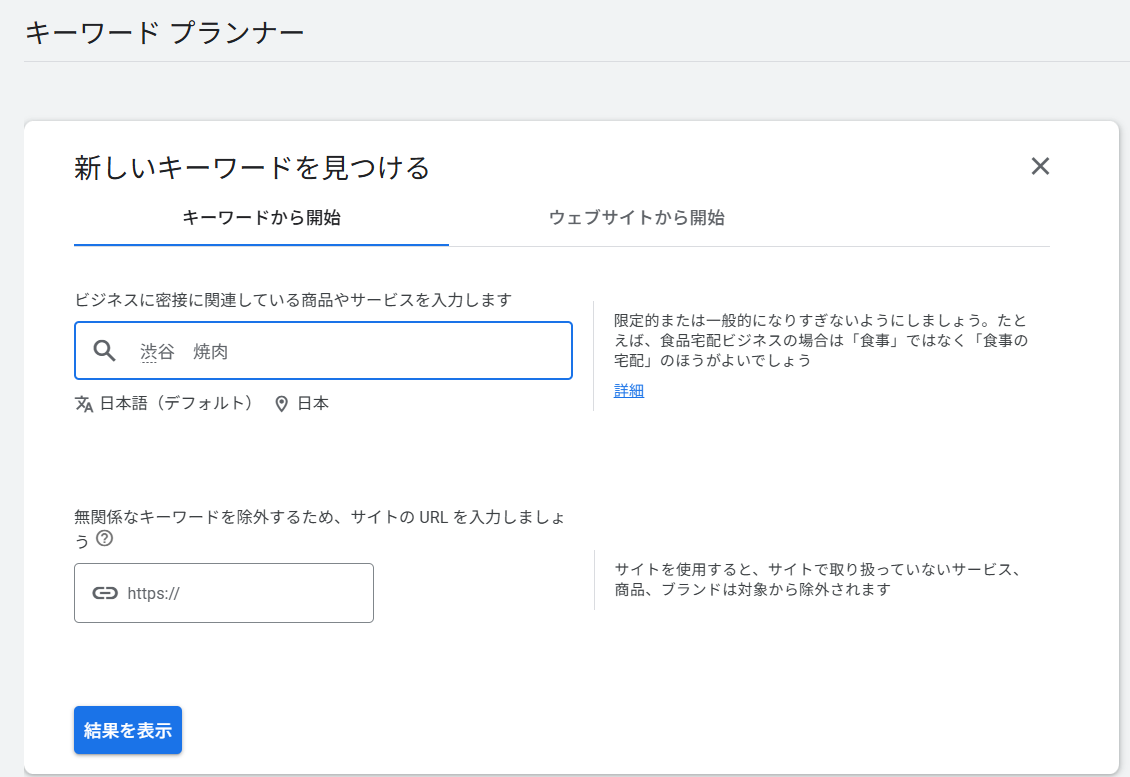This screenshot has height=777, width=1130.
Task: Click the 新しいキーワードを見つける heading
Action: [x=252, y=168]
